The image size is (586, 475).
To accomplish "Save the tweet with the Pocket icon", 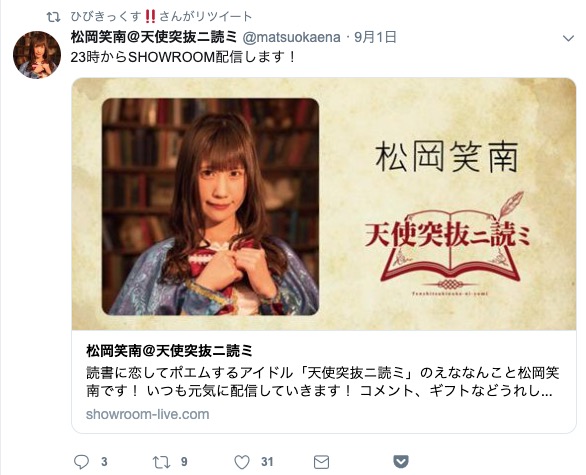I will point(401,462).
